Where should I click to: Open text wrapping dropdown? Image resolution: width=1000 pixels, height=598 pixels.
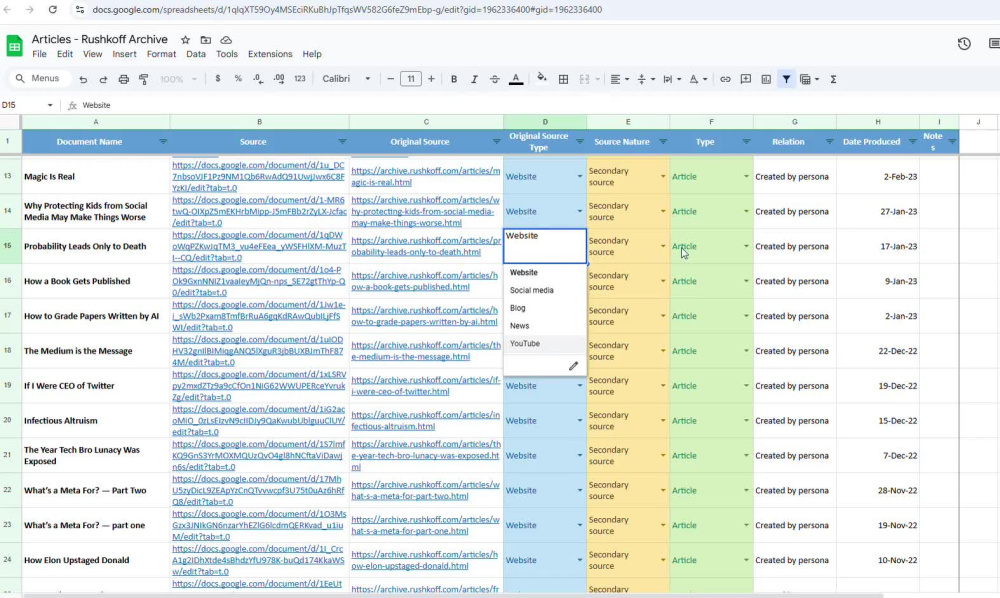672,79
